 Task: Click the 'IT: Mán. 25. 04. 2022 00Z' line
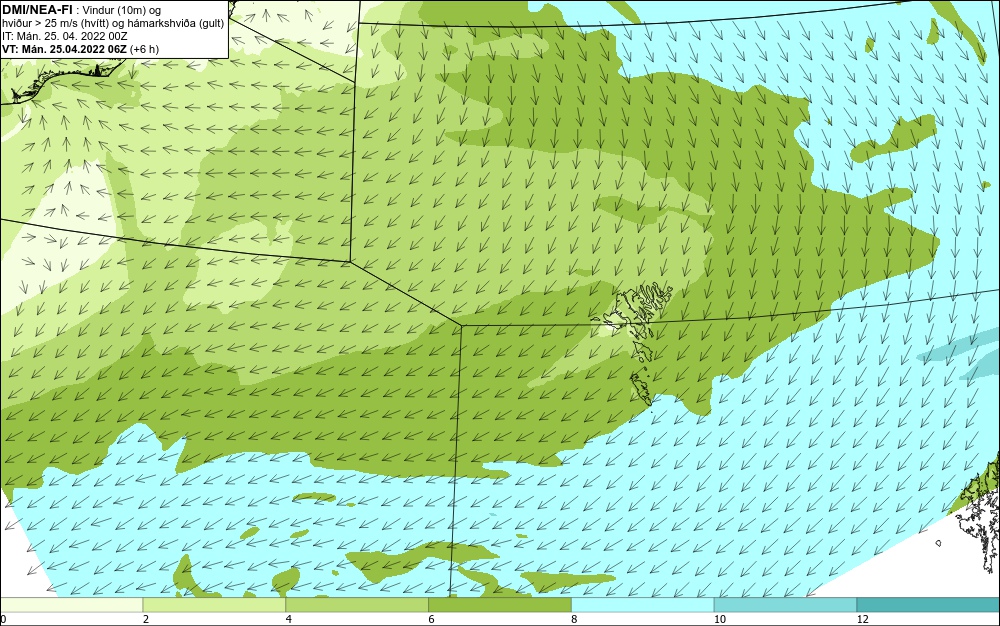coord(65,36)
